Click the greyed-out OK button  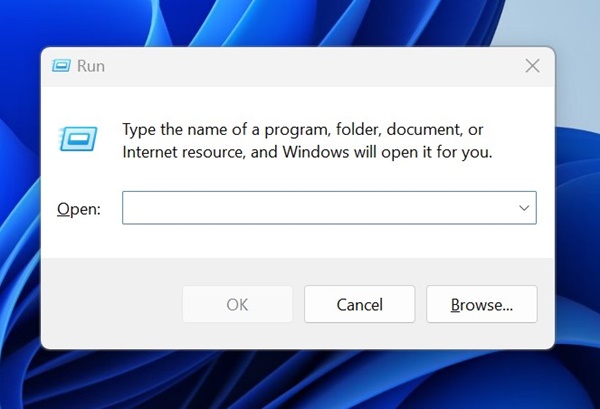(237, 304)
